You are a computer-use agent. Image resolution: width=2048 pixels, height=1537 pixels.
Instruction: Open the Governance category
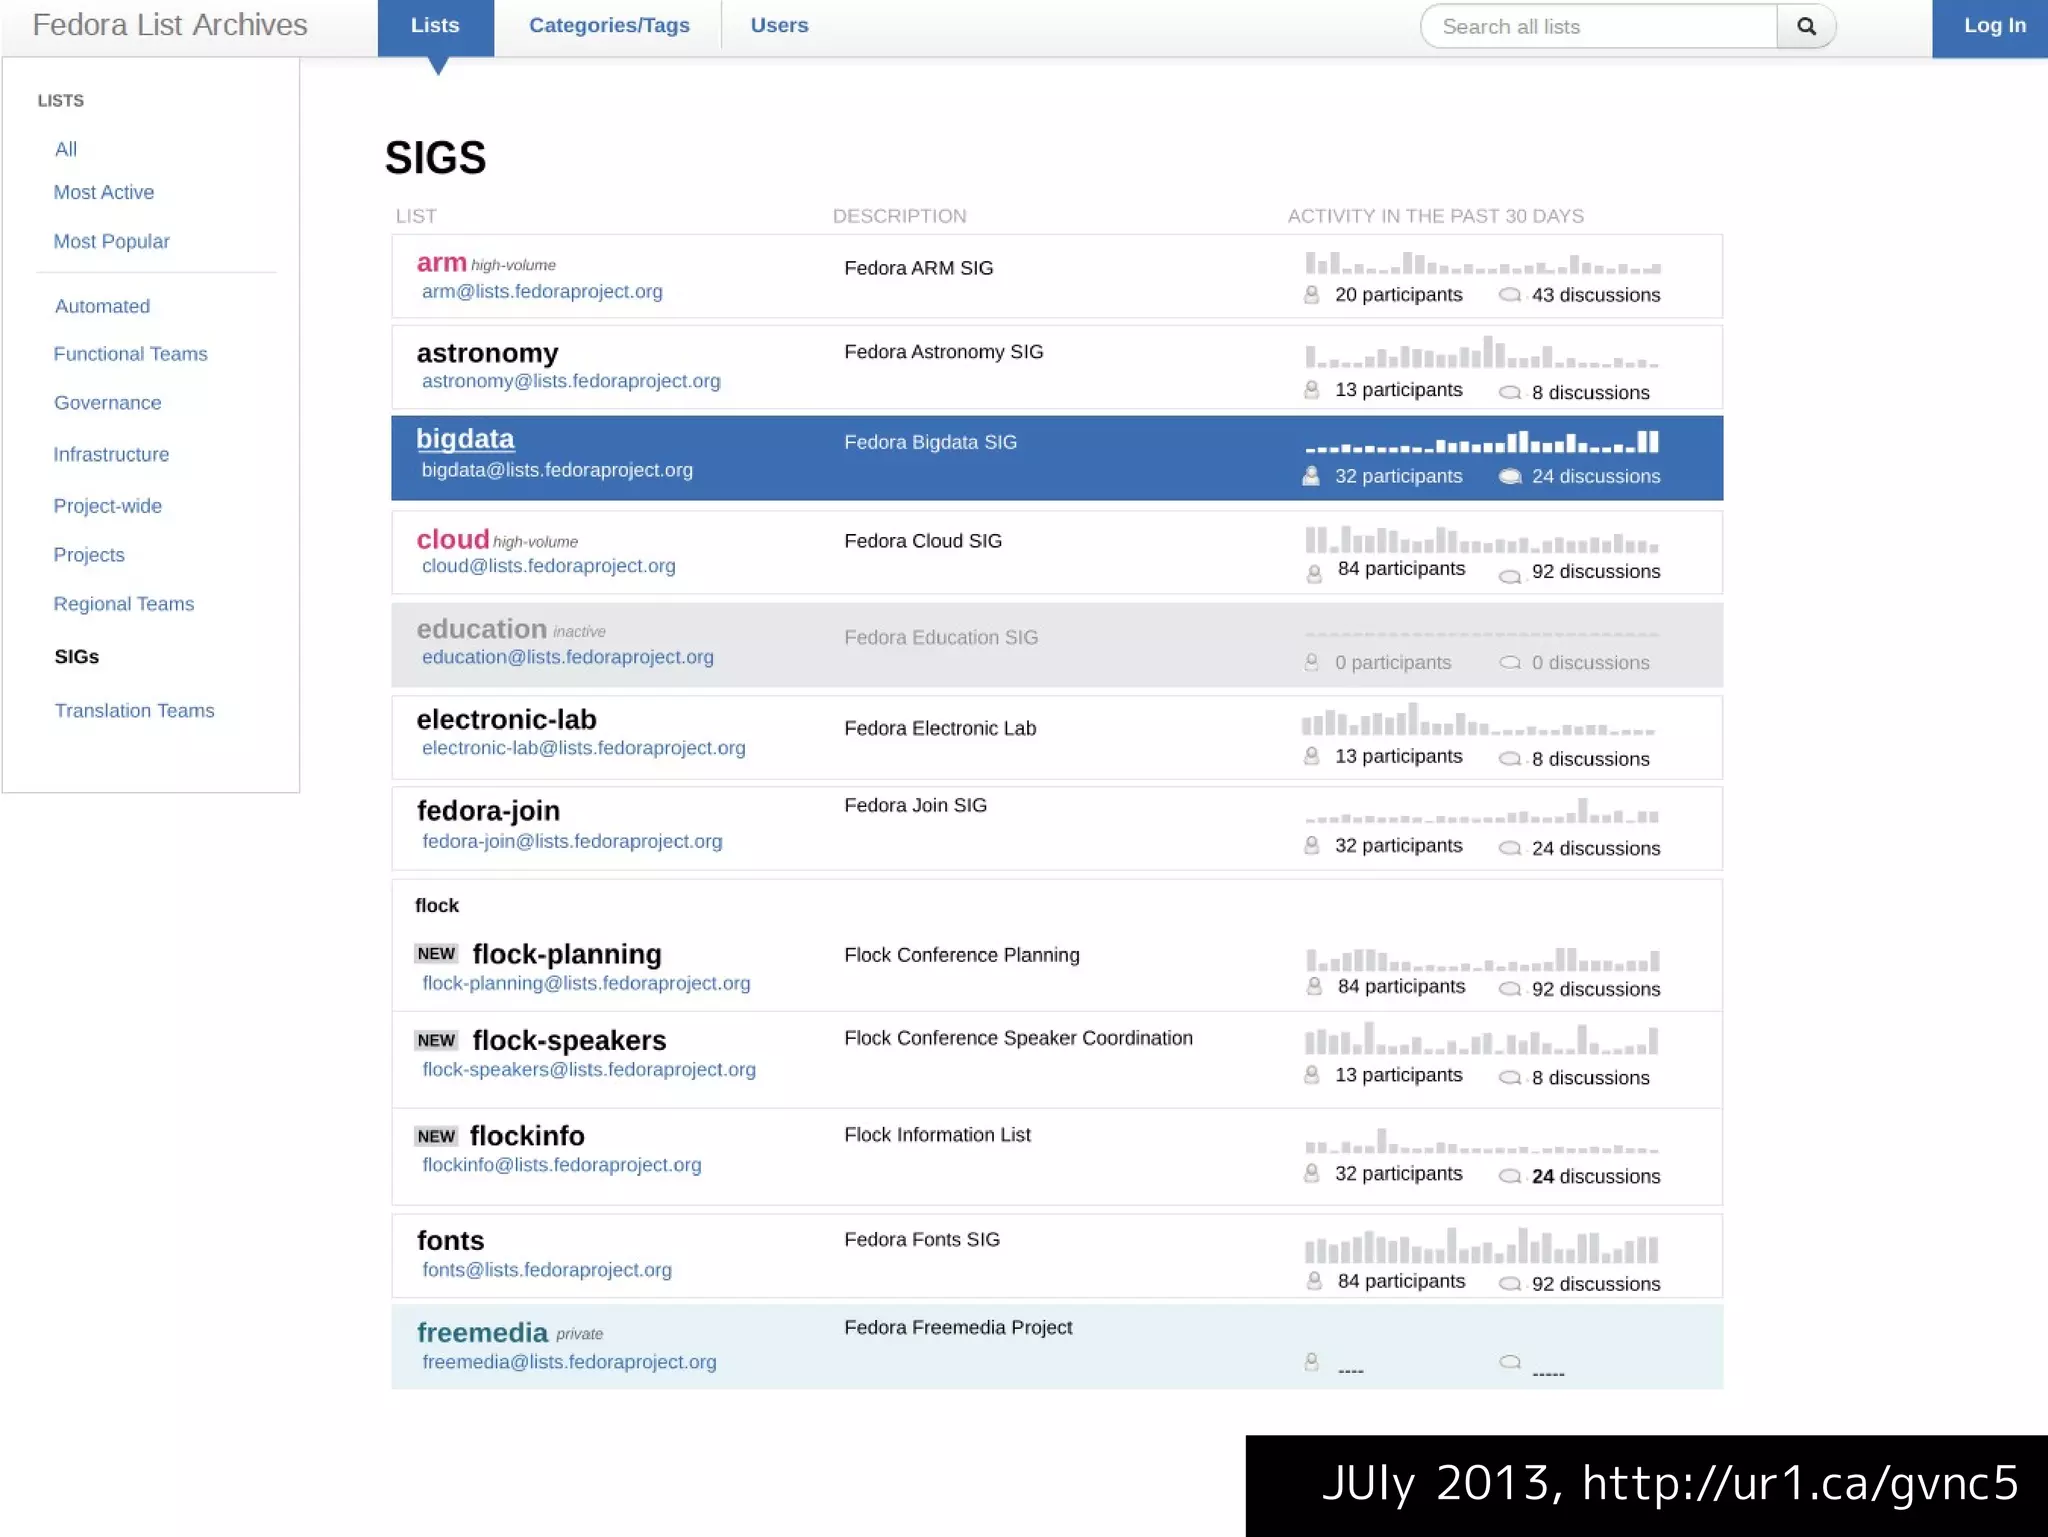click(x=108, y=403)
